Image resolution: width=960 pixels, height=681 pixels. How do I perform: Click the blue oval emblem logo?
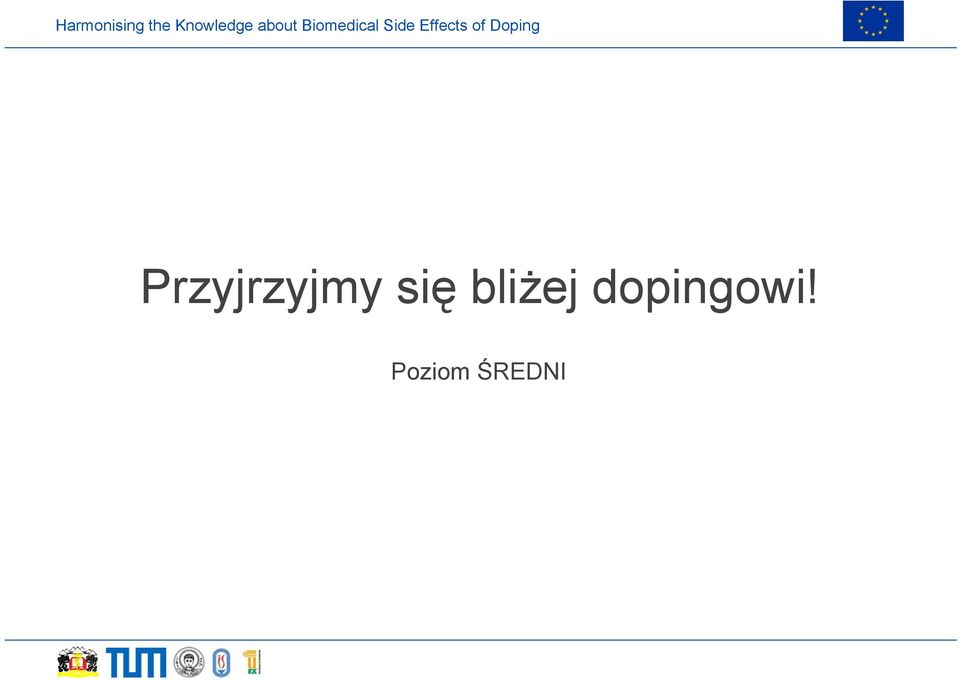click(221, 663)
